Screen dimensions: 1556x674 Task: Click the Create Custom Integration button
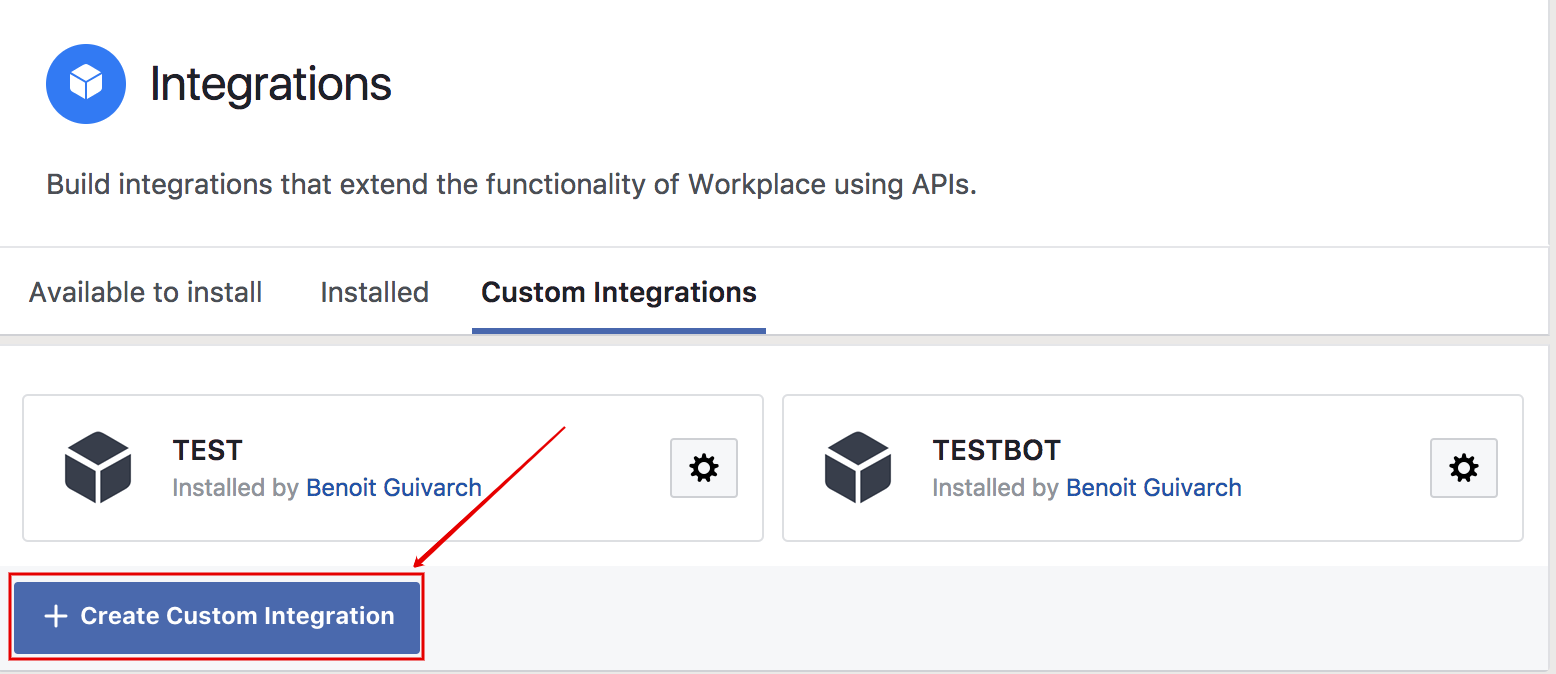tap(217, 617)
